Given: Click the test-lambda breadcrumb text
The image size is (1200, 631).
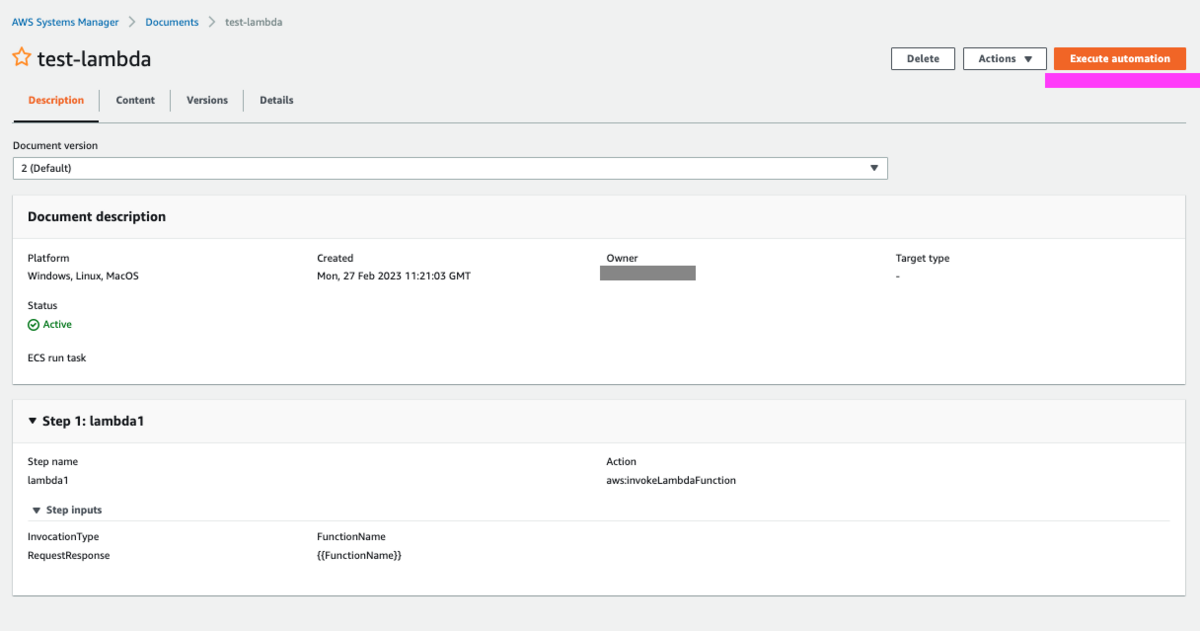Looking at the screenshot, I should point(254,22).
